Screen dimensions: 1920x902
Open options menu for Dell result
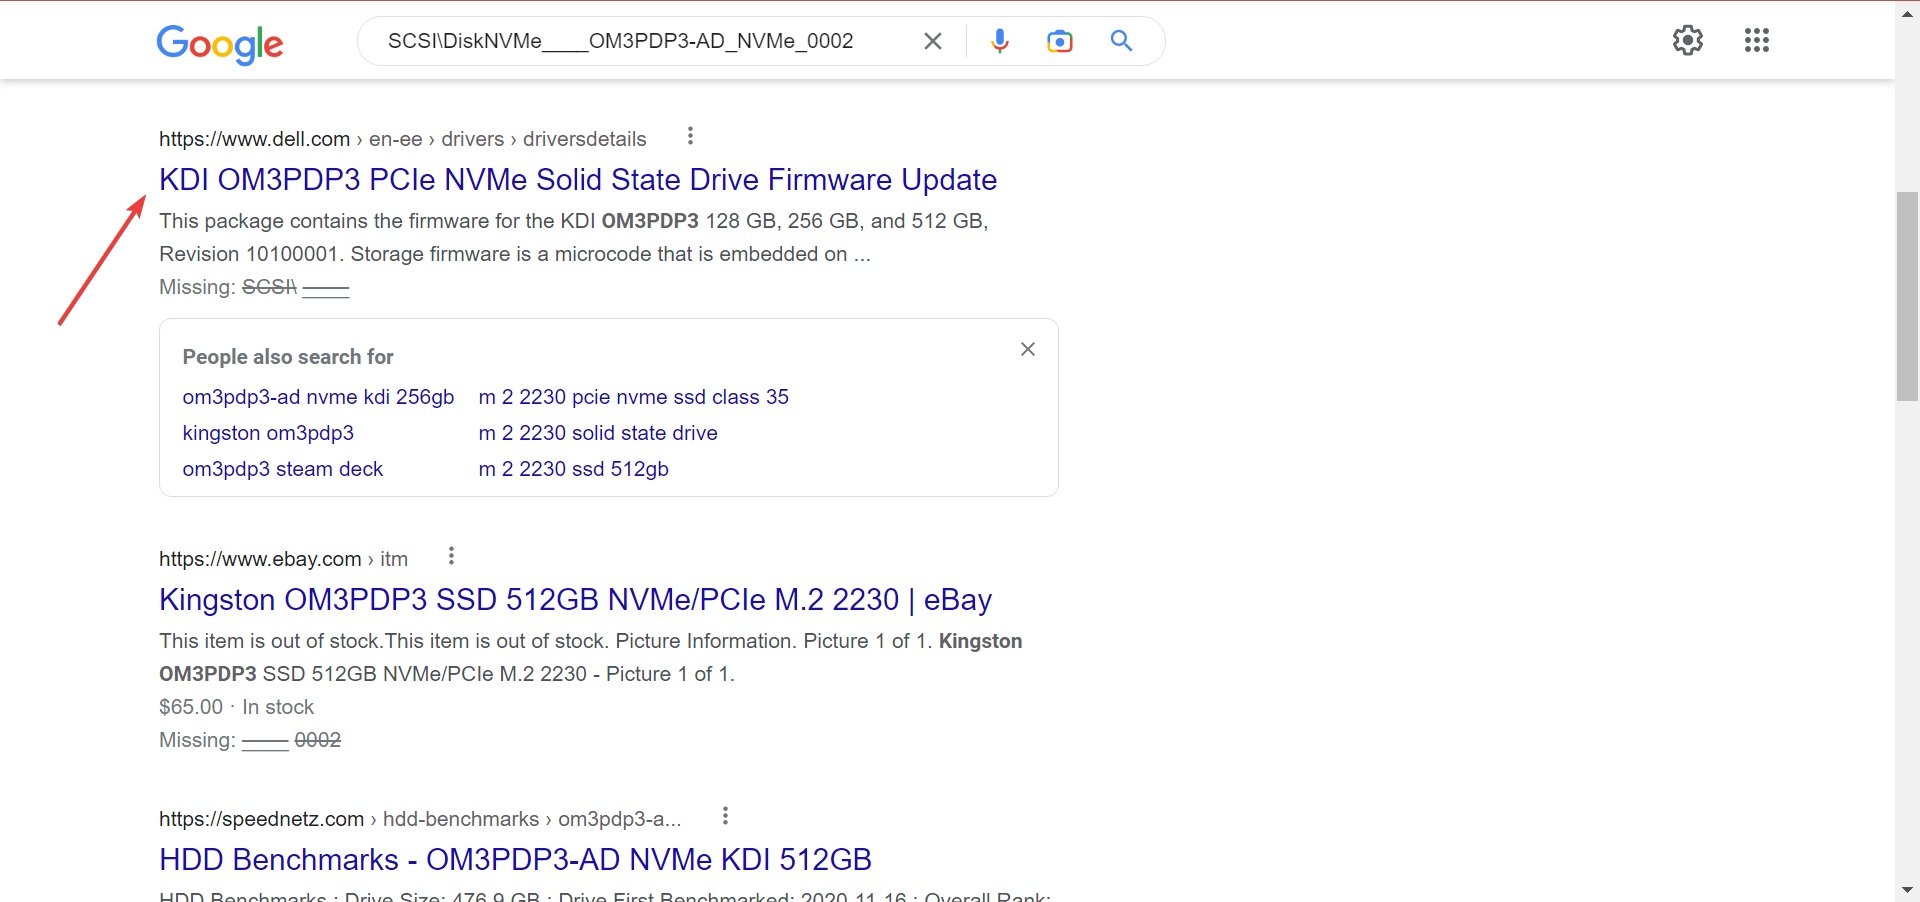tap(690, 136)
